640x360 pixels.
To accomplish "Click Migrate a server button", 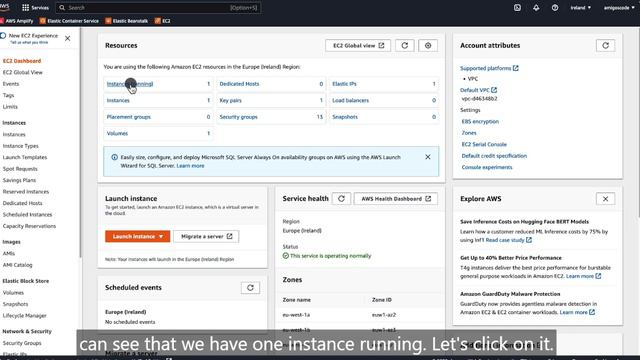I will pos(206,236).
